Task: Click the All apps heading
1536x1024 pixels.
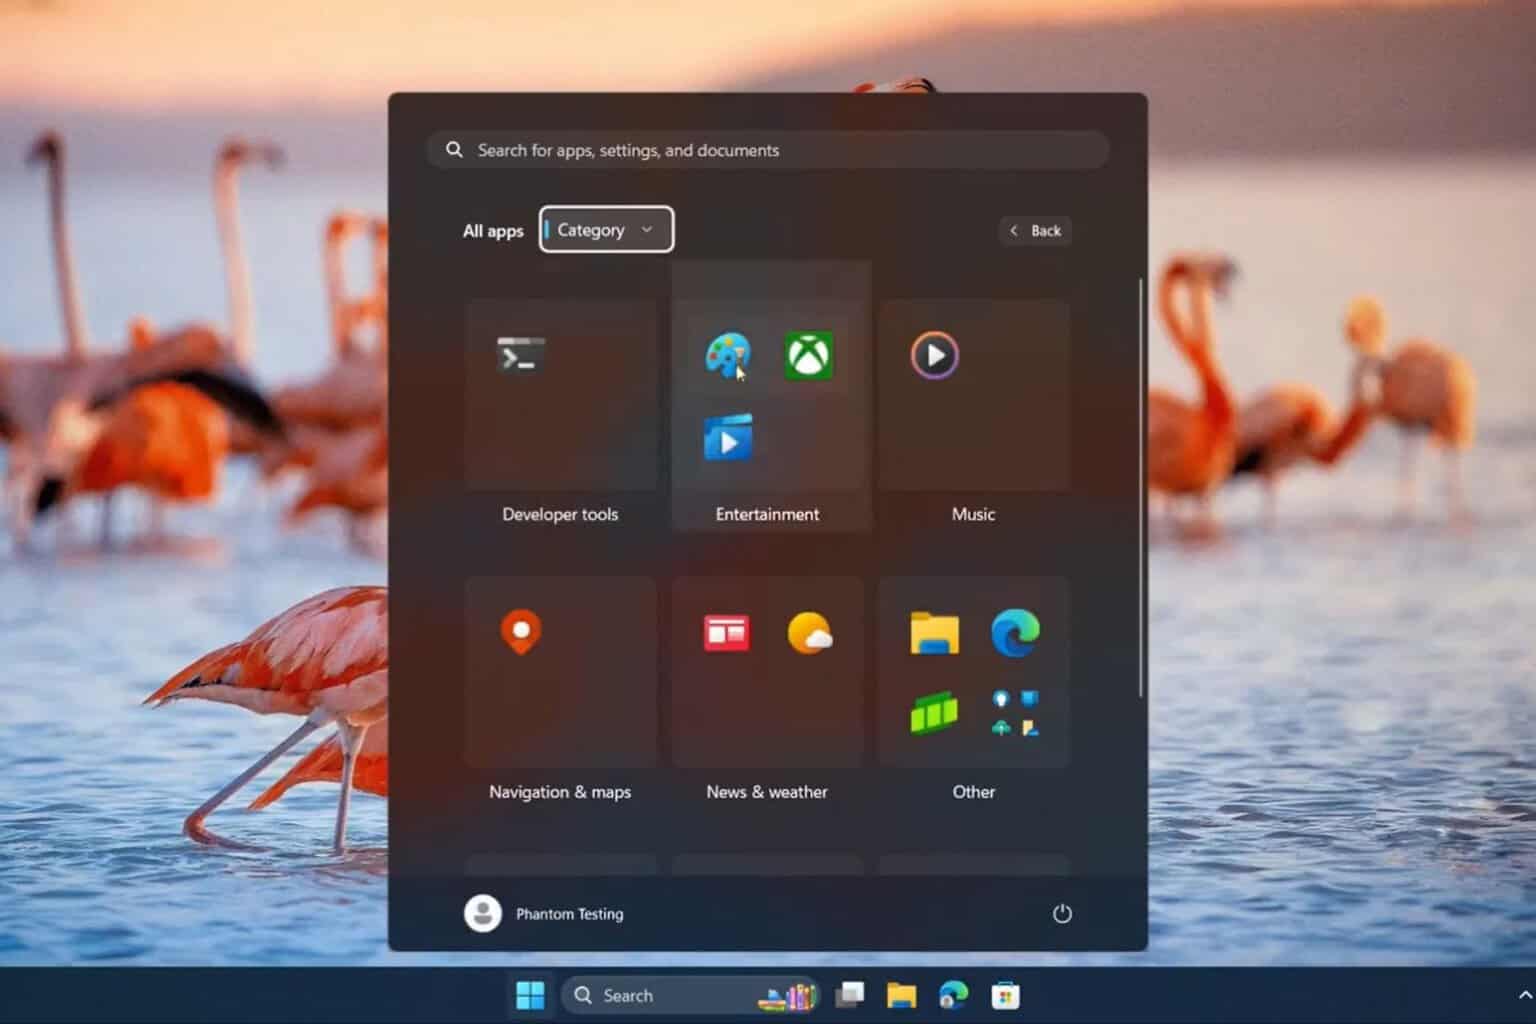Action: click(x=493, y=231)
